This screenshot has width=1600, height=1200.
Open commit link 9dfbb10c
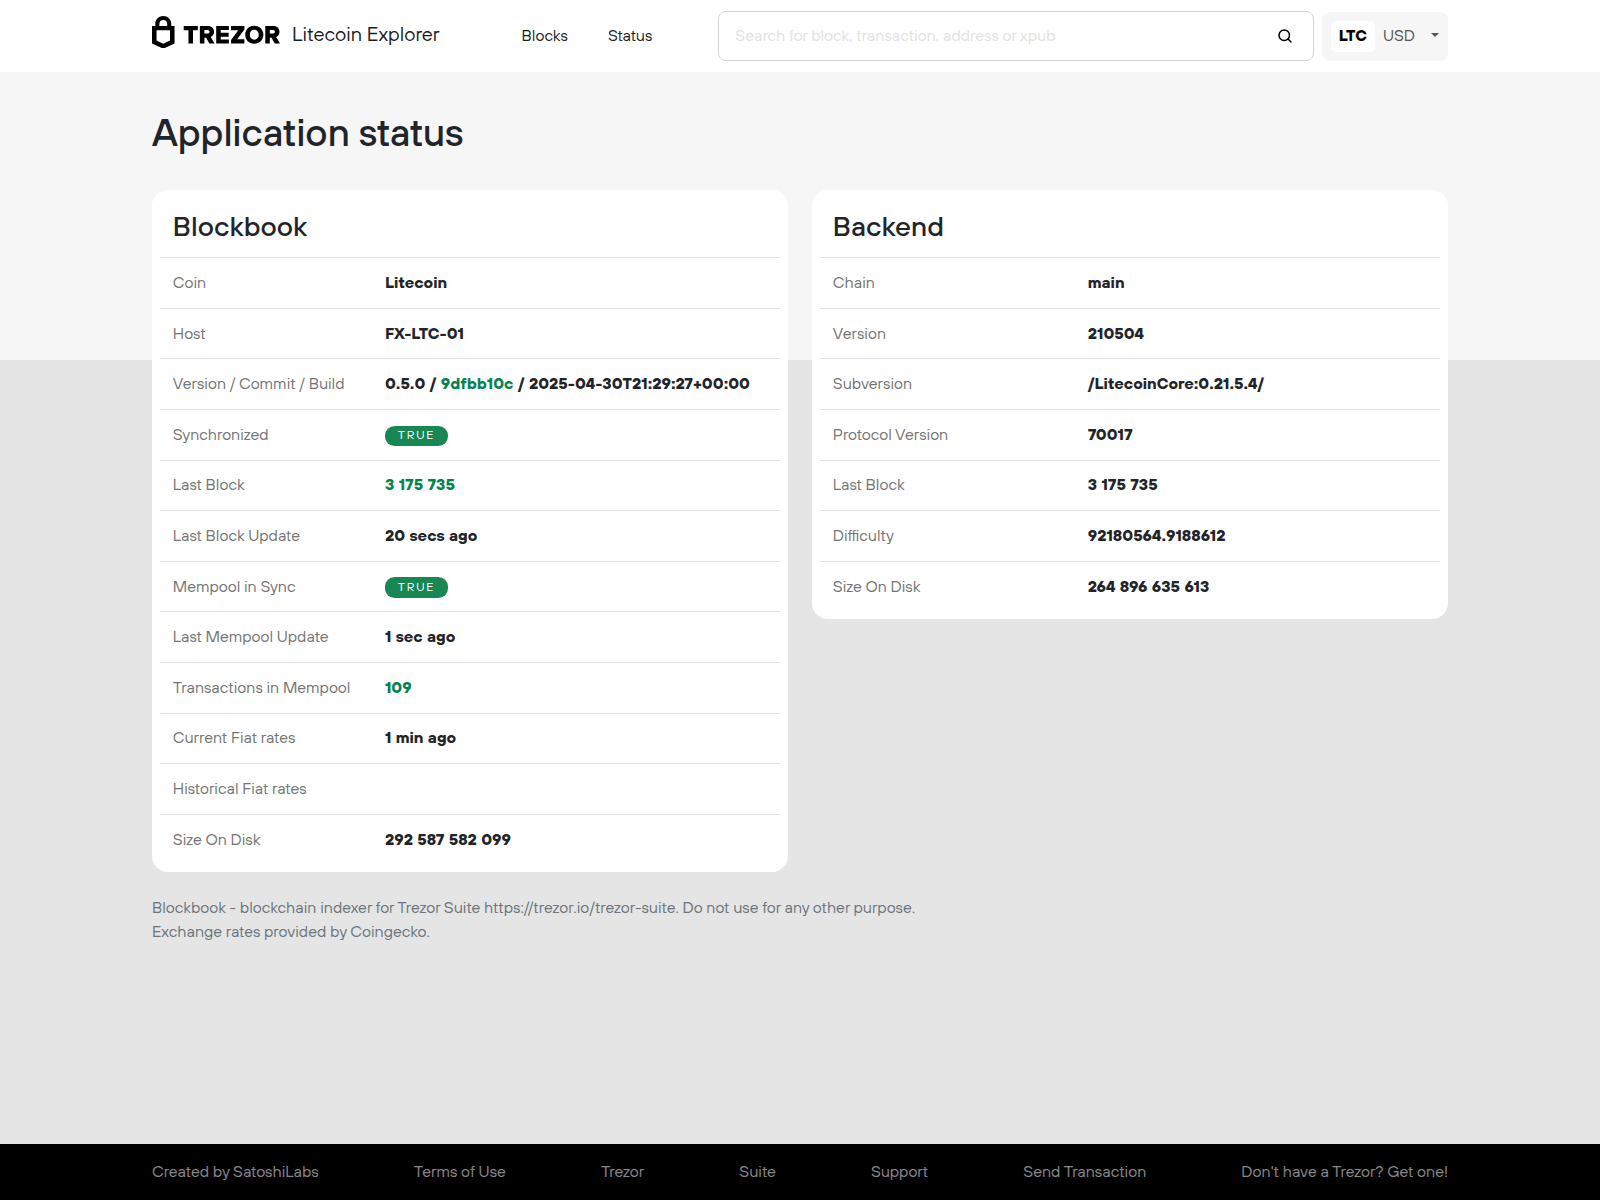click(477, 384)
